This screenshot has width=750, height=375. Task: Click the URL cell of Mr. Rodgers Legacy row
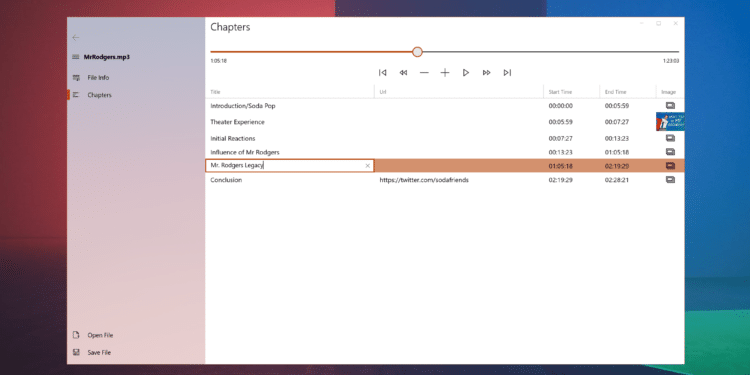click(459, 166)
